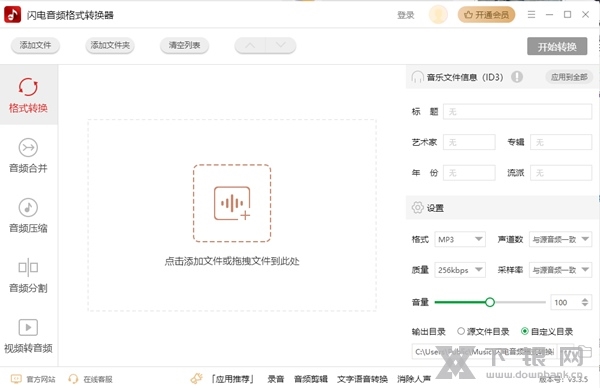This screenshot has height=388, width=600.
Task: Open the hamburger menu icon in title bar
Action: [x=531, y=15]
